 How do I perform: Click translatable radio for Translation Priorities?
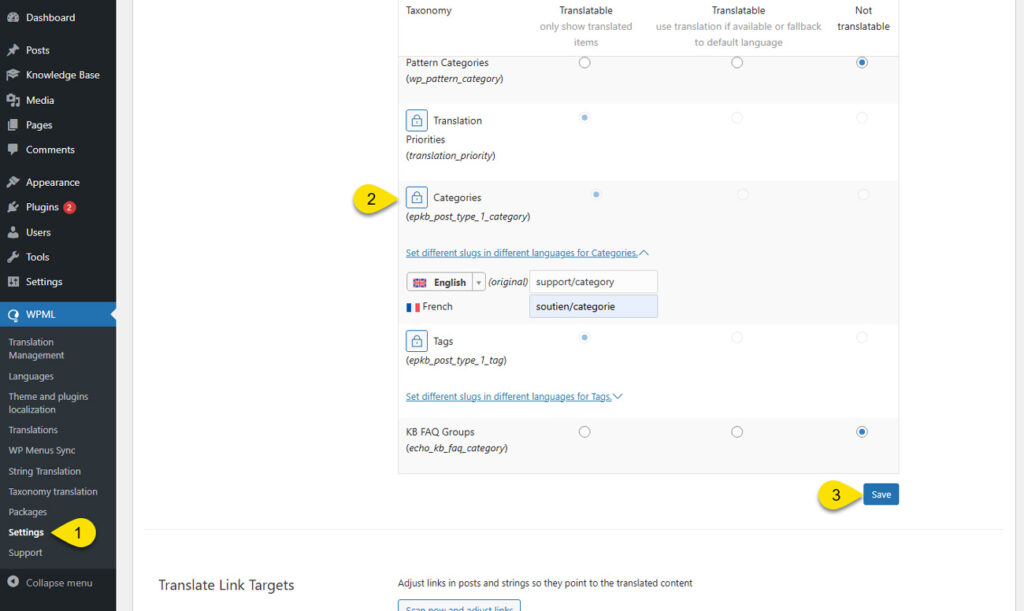pos(584,118)
